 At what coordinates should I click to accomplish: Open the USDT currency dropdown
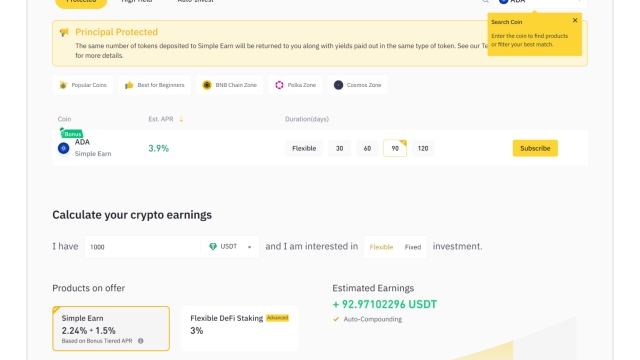point(230,247)
